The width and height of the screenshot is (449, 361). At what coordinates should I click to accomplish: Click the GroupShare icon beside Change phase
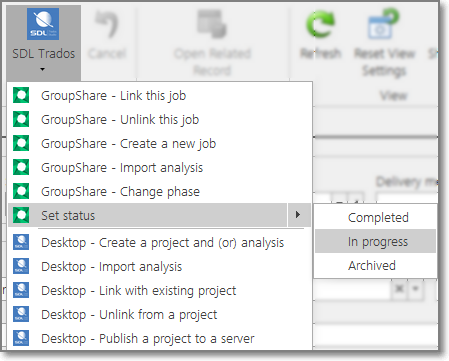click(x=21, y=191)
